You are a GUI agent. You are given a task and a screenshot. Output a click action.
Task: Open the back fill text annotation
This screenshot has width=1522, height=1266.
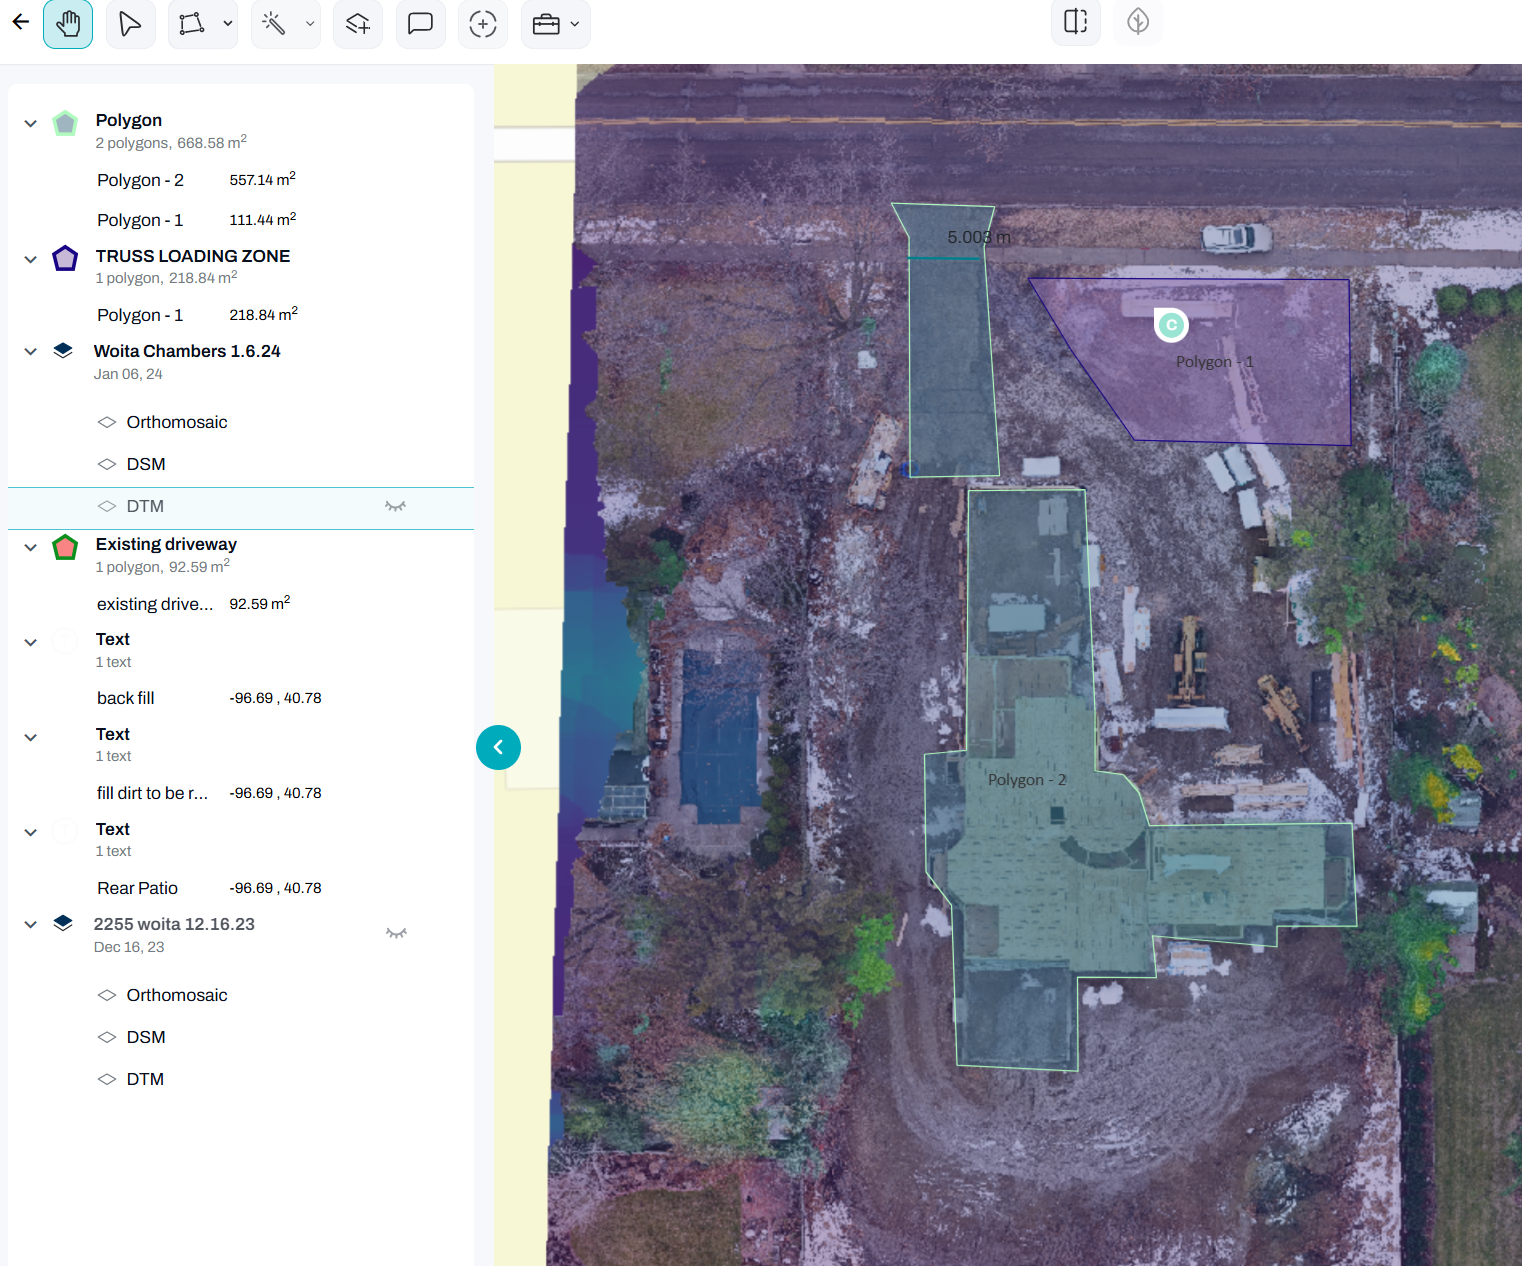(x=125, y=698)
